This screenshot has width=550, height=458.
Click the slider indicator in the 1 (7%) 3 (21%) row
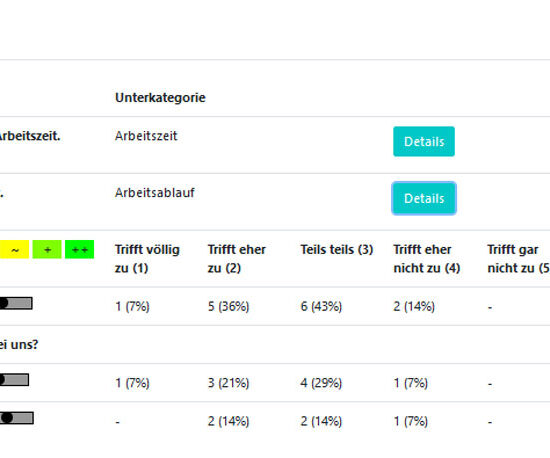click(14, 380)
